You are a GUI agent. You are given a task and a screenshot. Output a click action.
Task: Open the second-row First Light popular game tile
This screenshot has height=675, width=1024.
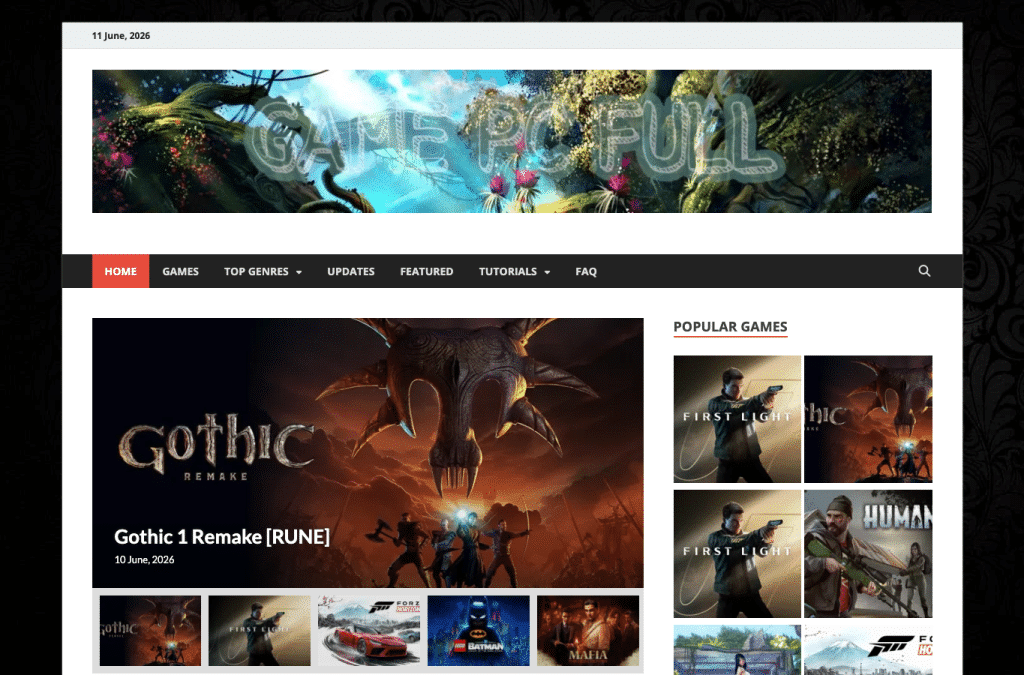pyautogui.click(x=737, y=554)
